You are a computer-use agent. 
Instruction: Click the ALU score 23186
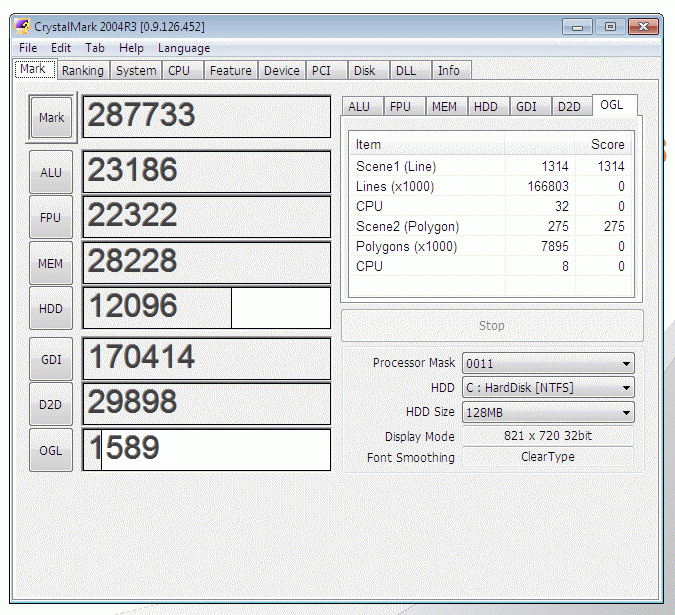point(207,172)
